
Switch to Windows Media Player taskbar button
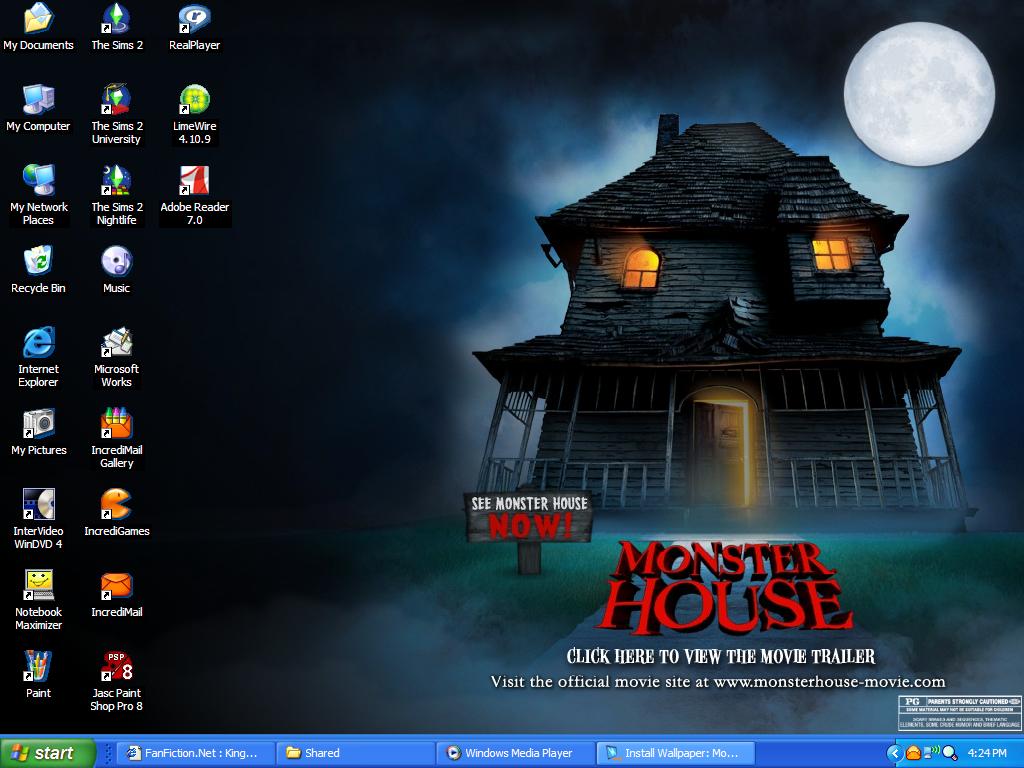coord(515,753)
